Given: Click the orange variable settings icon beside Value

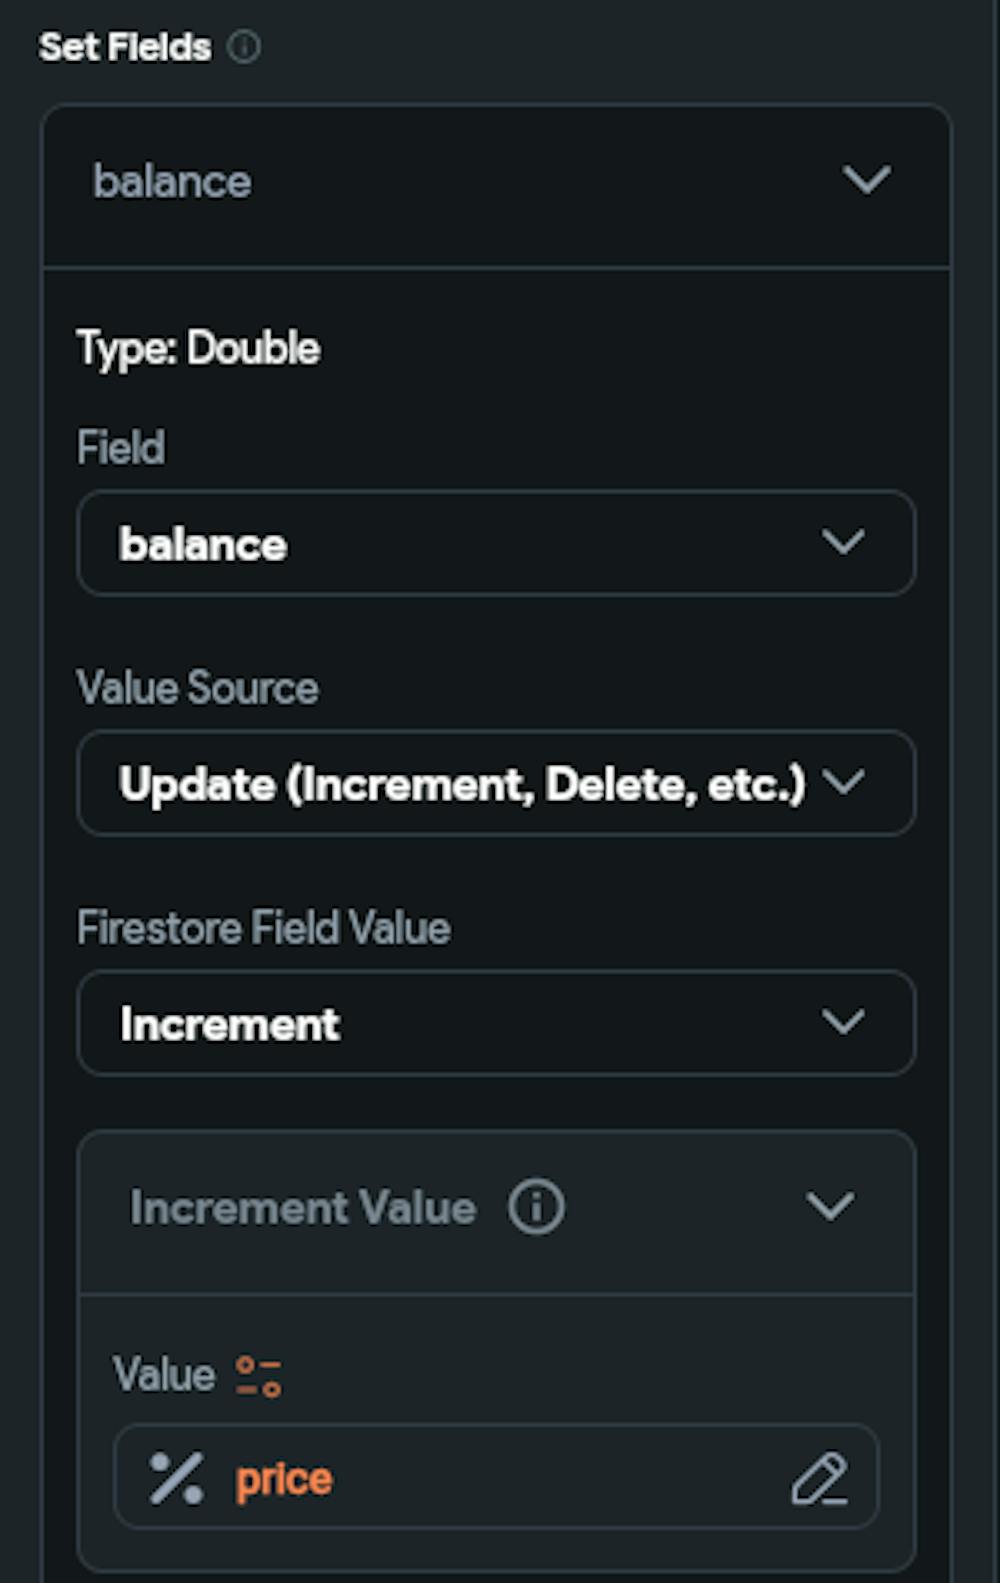Looking at the screenshot, I should tap(258, 1376).
